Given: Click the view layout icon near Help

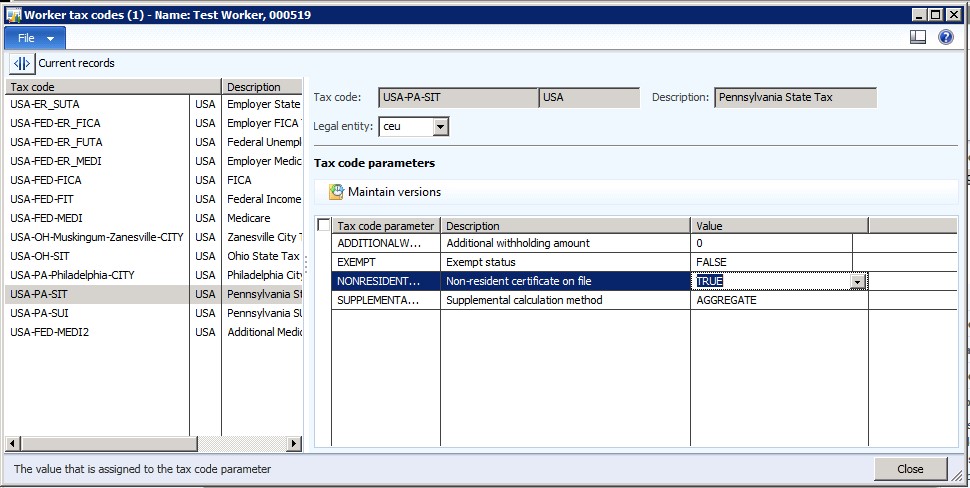Looking at the screenshot, I should tap(918, 37).
